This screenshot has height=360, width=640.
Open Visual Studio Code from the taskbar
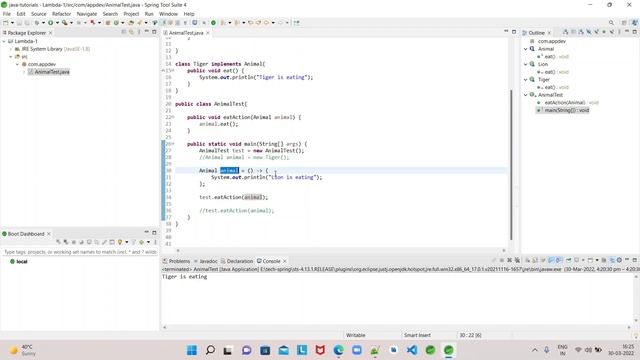[412, 350]
